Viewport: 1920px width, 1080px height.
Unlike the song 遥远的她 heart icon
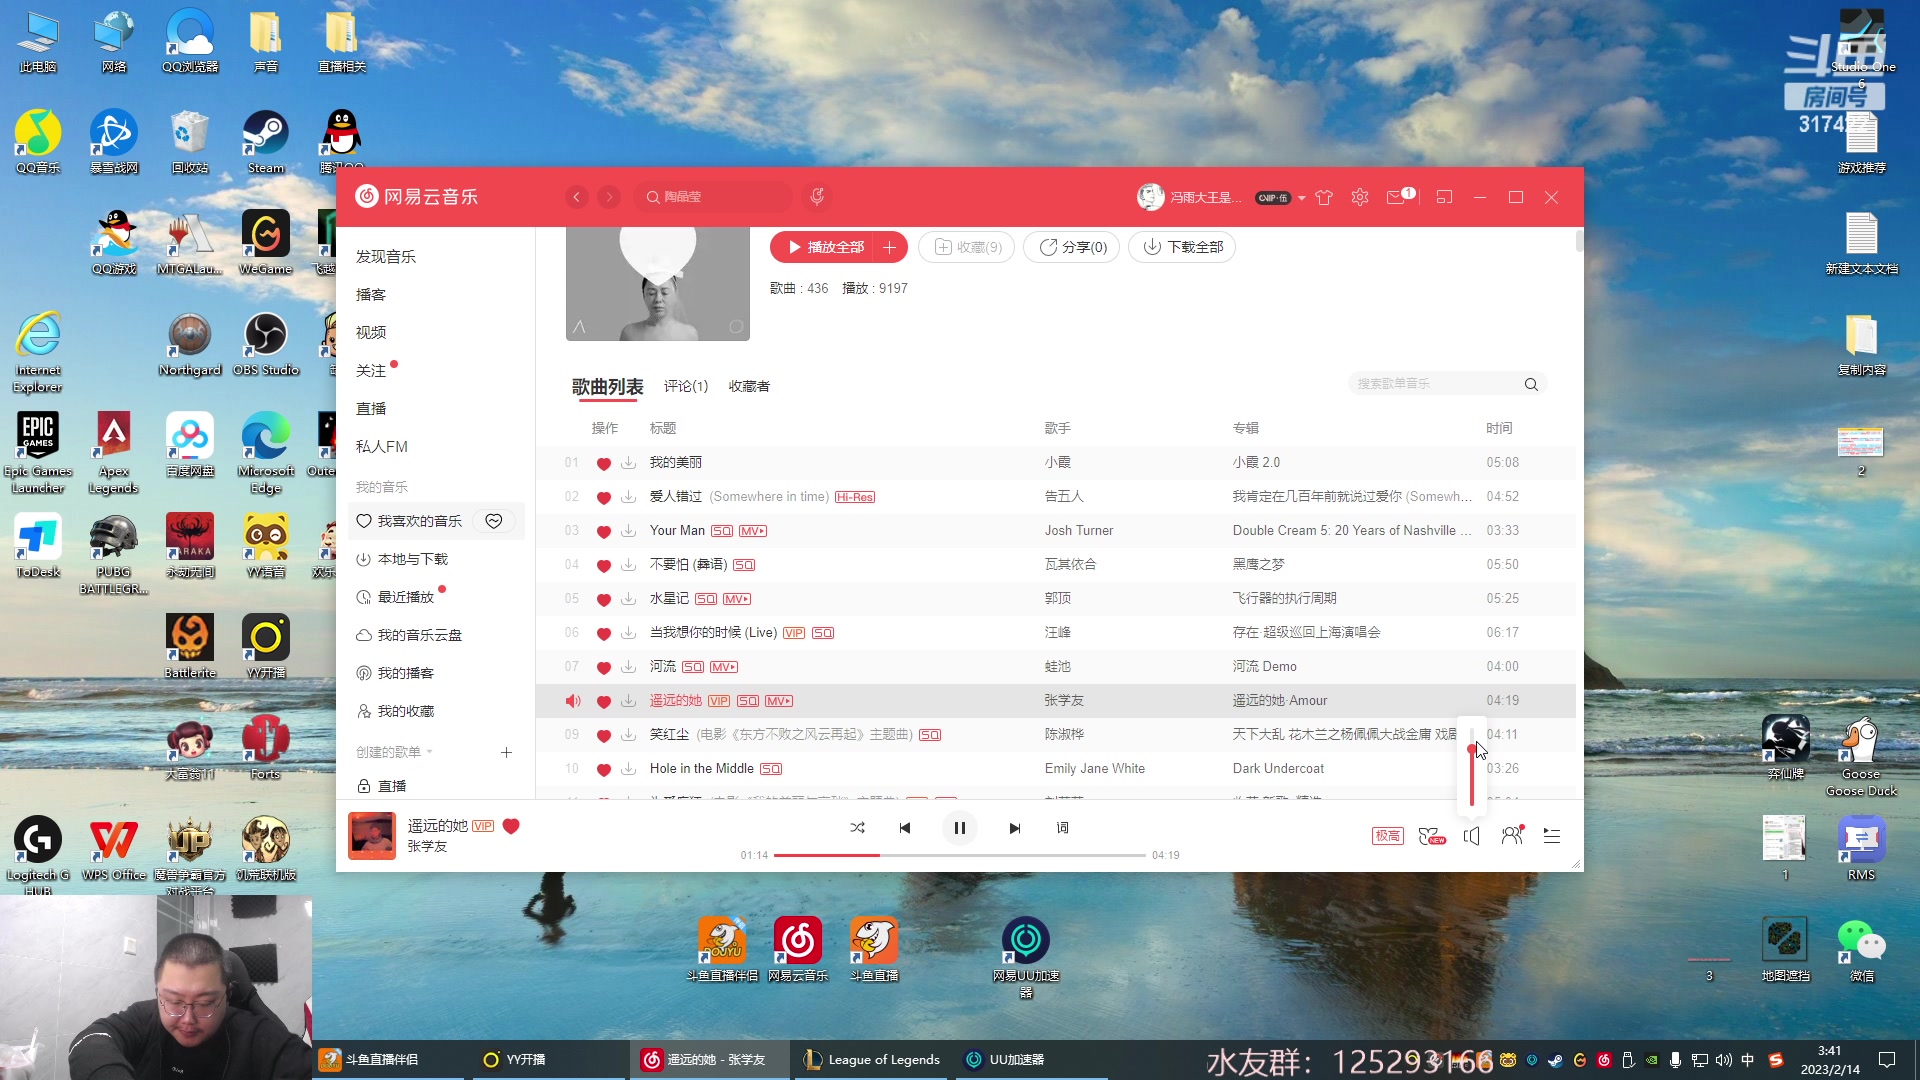point(604,702)
